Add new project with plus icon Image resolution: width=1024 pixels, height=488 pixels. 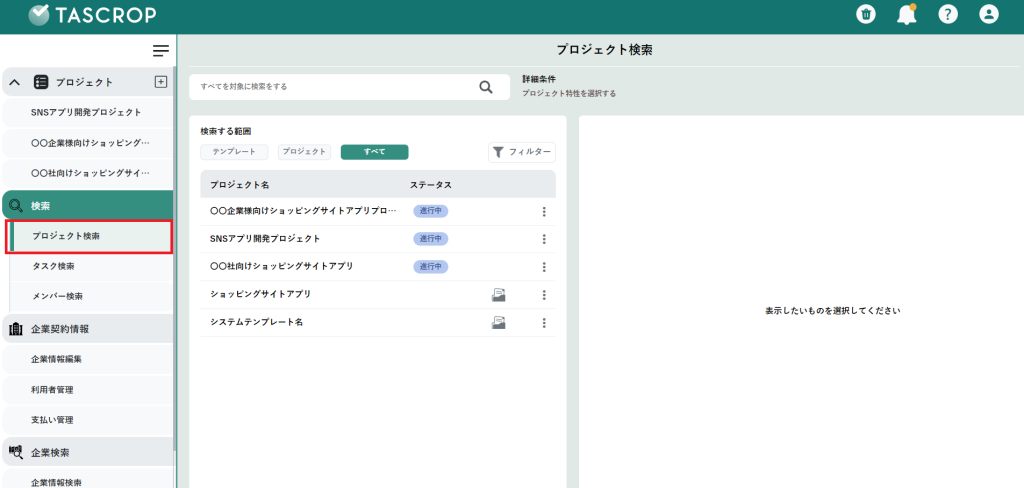pos(161,82)
